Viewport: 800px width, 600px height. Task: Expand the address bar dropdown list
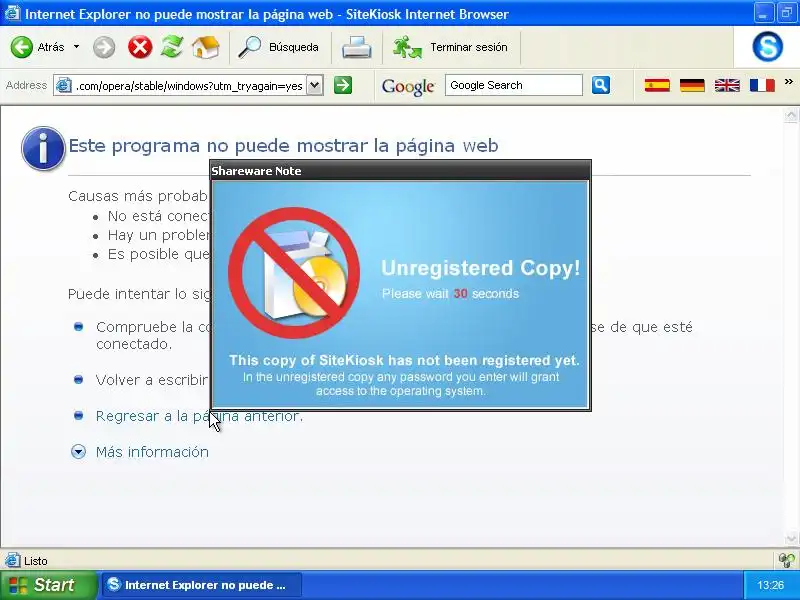pos(315,85)
